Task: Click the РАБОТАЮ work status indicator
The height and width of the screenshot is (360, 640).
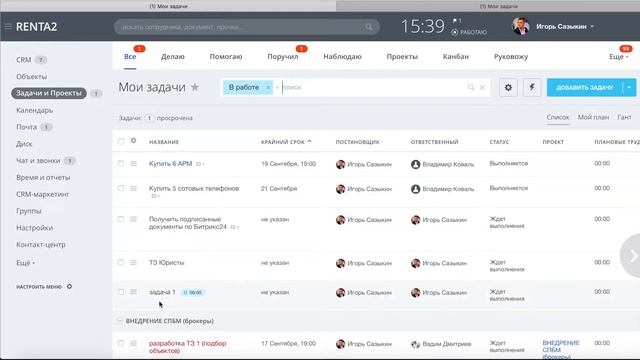Action: 469,32
